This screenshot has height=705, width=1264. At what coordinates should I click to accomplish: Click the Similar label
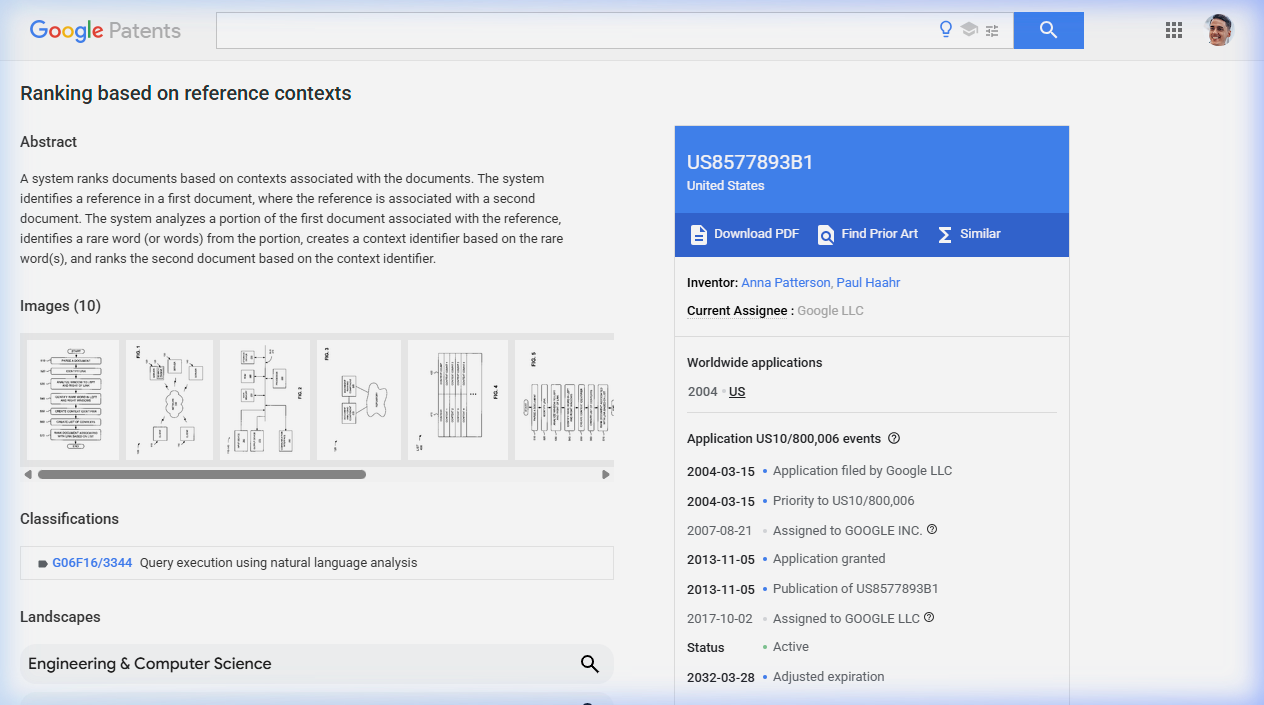coord(980,234)
